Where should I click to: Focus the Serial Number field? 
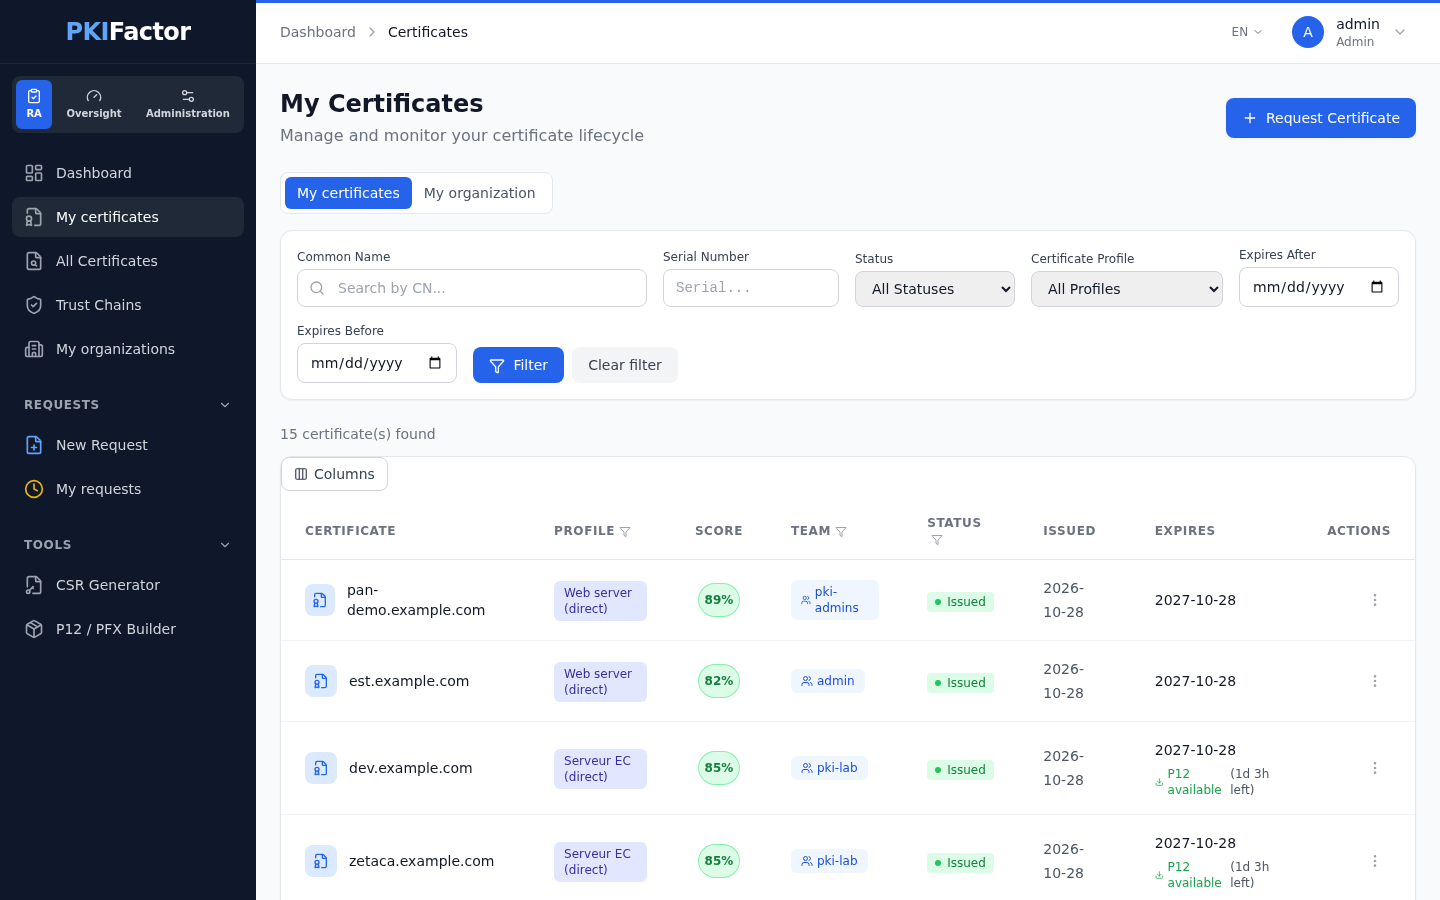751,288
